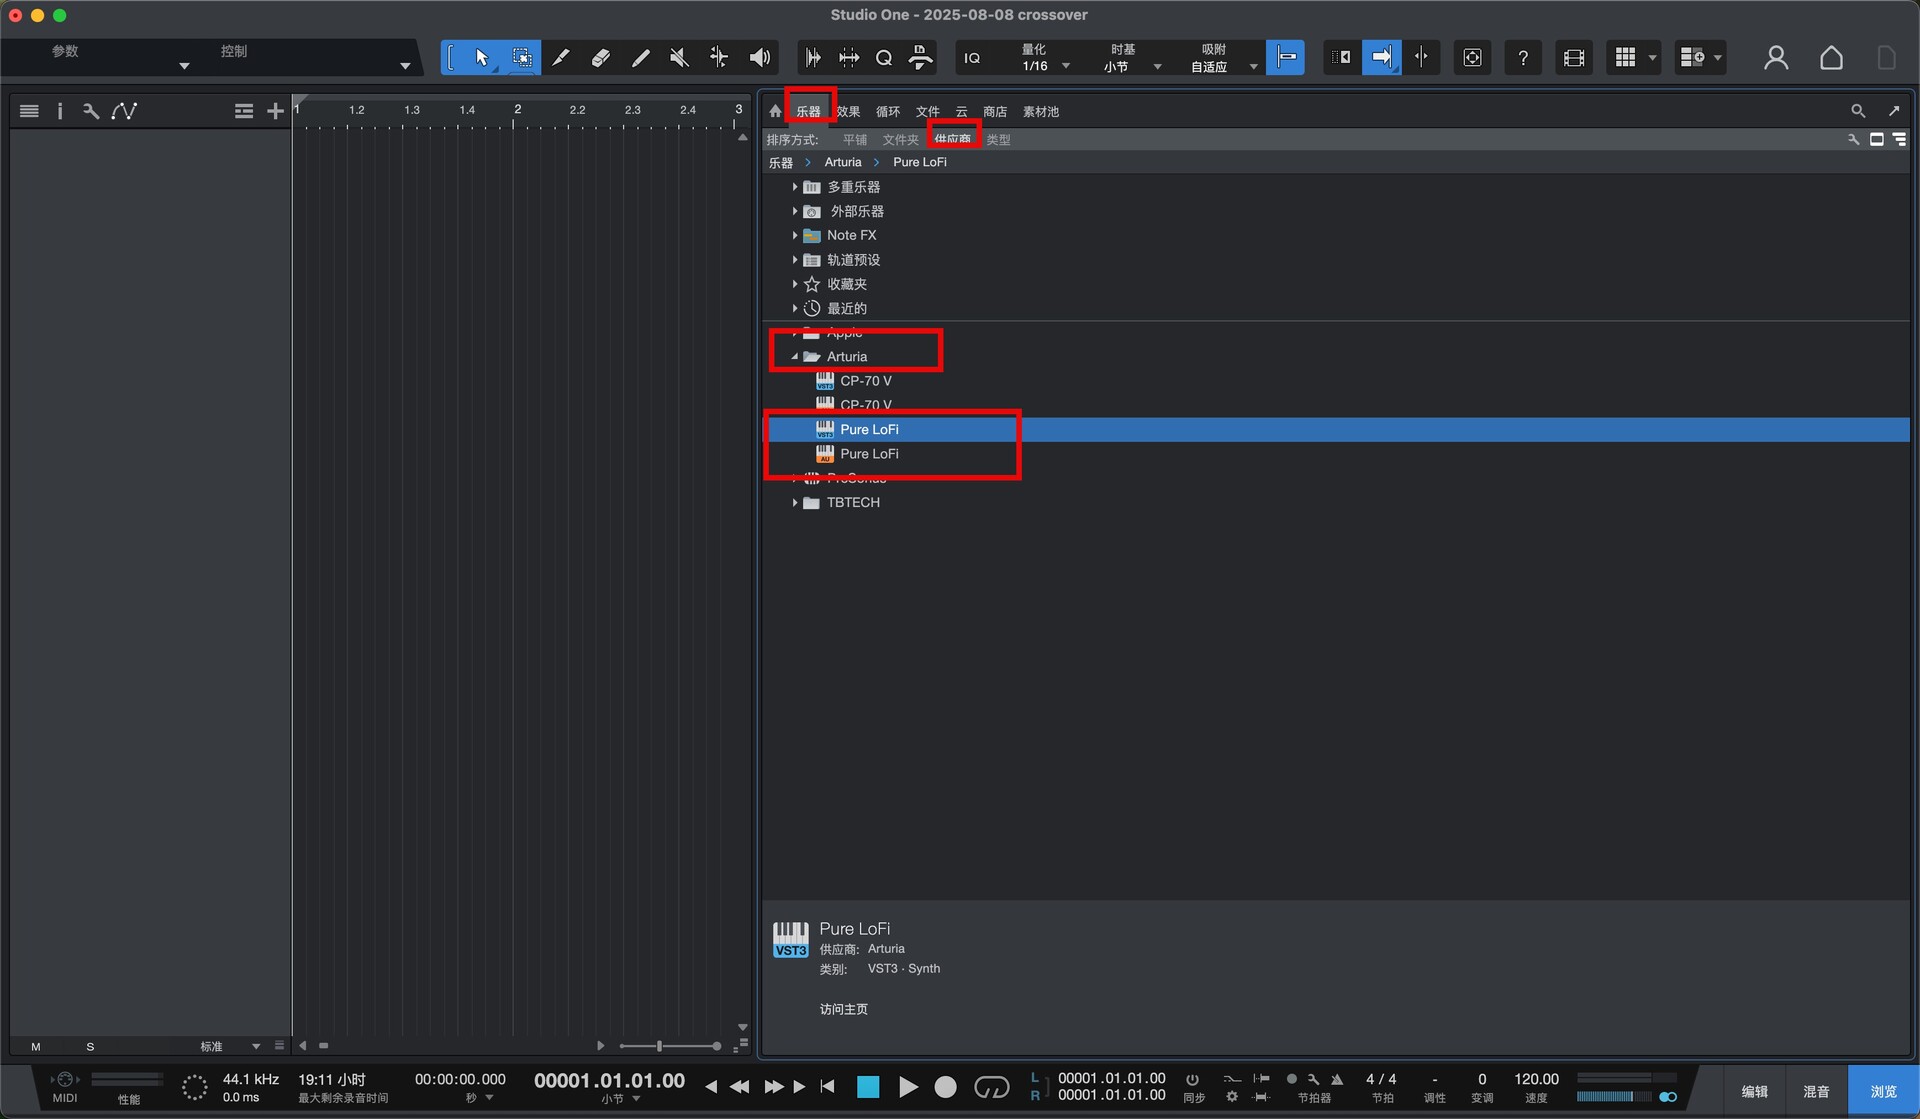Collapse the Arturia vendor folder
This screenshot has height=1119, width=1920.
[795, 356]
